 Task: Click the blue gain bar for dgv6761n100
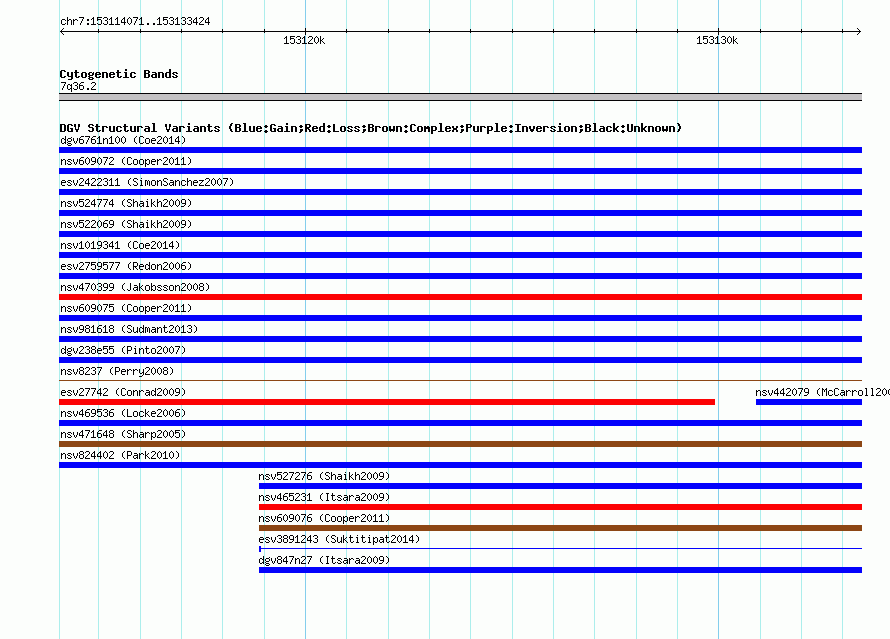[460, 150]
